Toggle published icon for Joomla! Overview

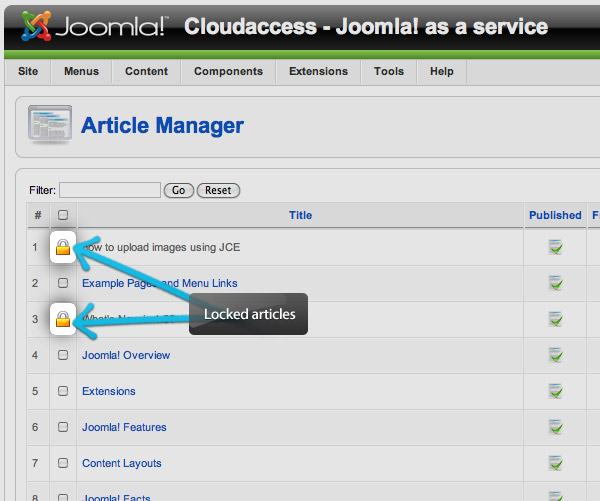(555, 355)
